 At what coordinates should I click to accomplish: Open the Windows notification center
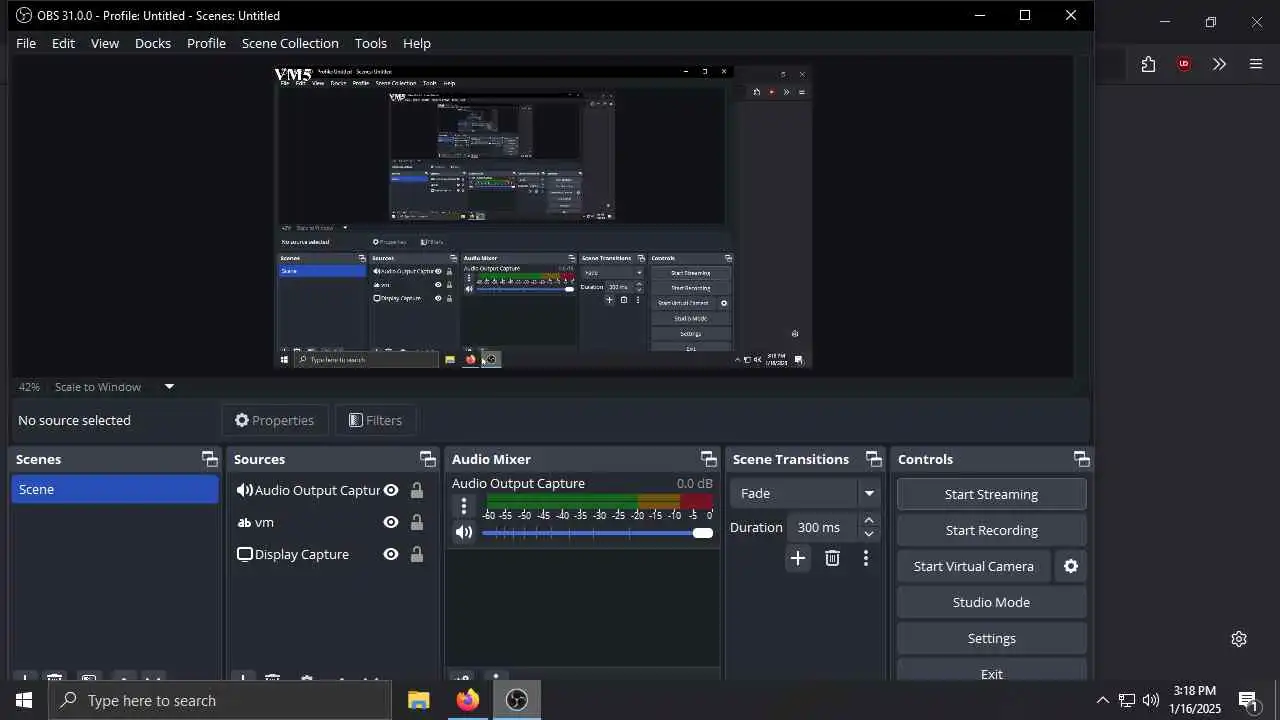tap(1248, 700)
